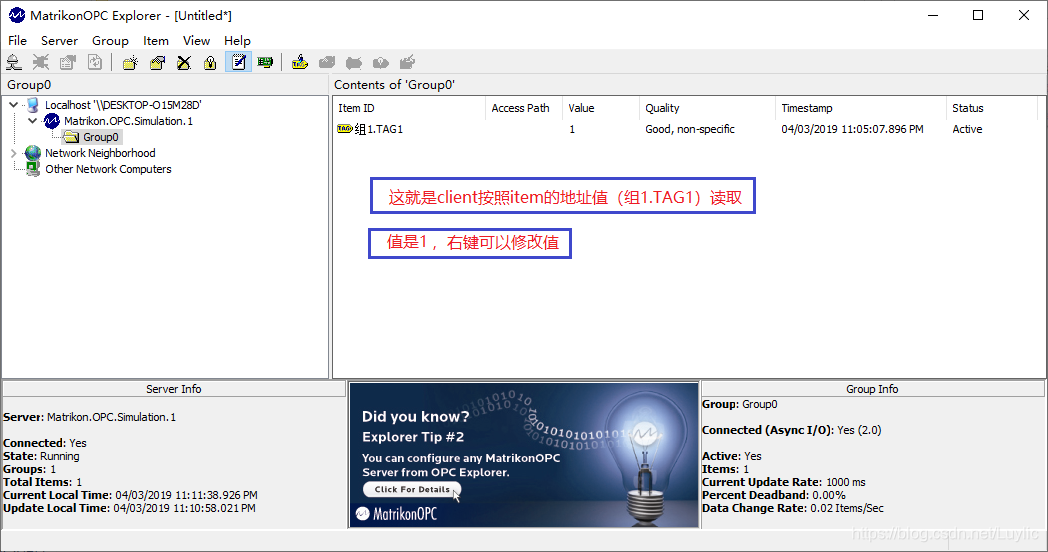Image resolution: width=1048 pixels, height=552 pixels.
Task: Click the MatrikonOPC logo in banner
Action: 397,514
